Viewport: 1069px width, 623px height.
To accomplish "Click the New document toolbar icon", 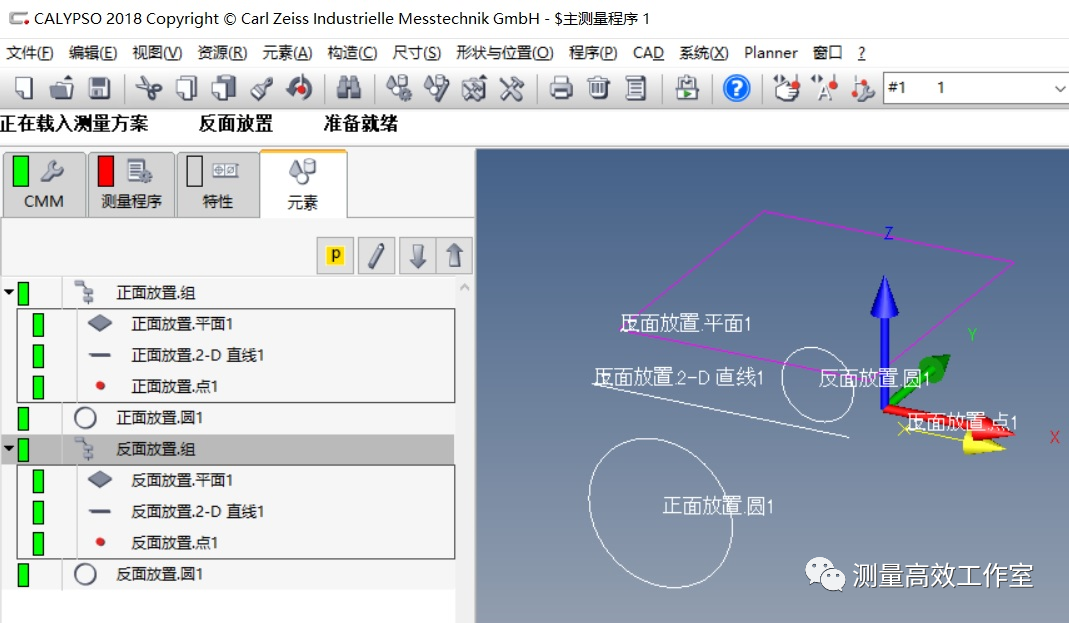I will 24,88.
